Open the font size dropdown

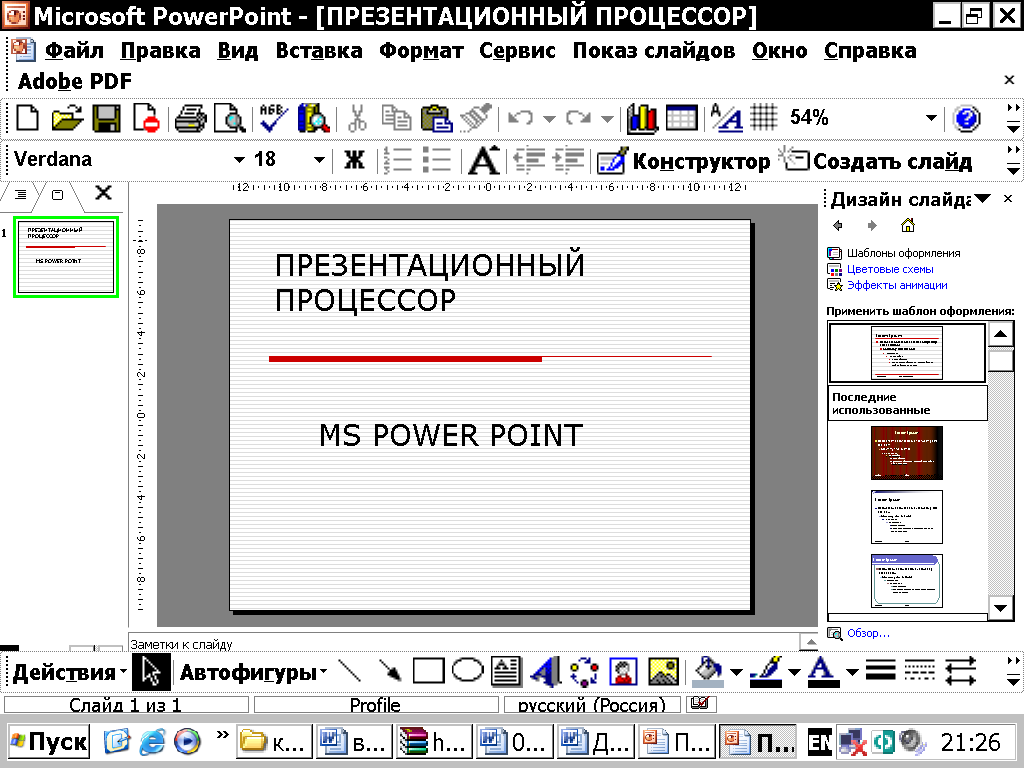[319, 159]
